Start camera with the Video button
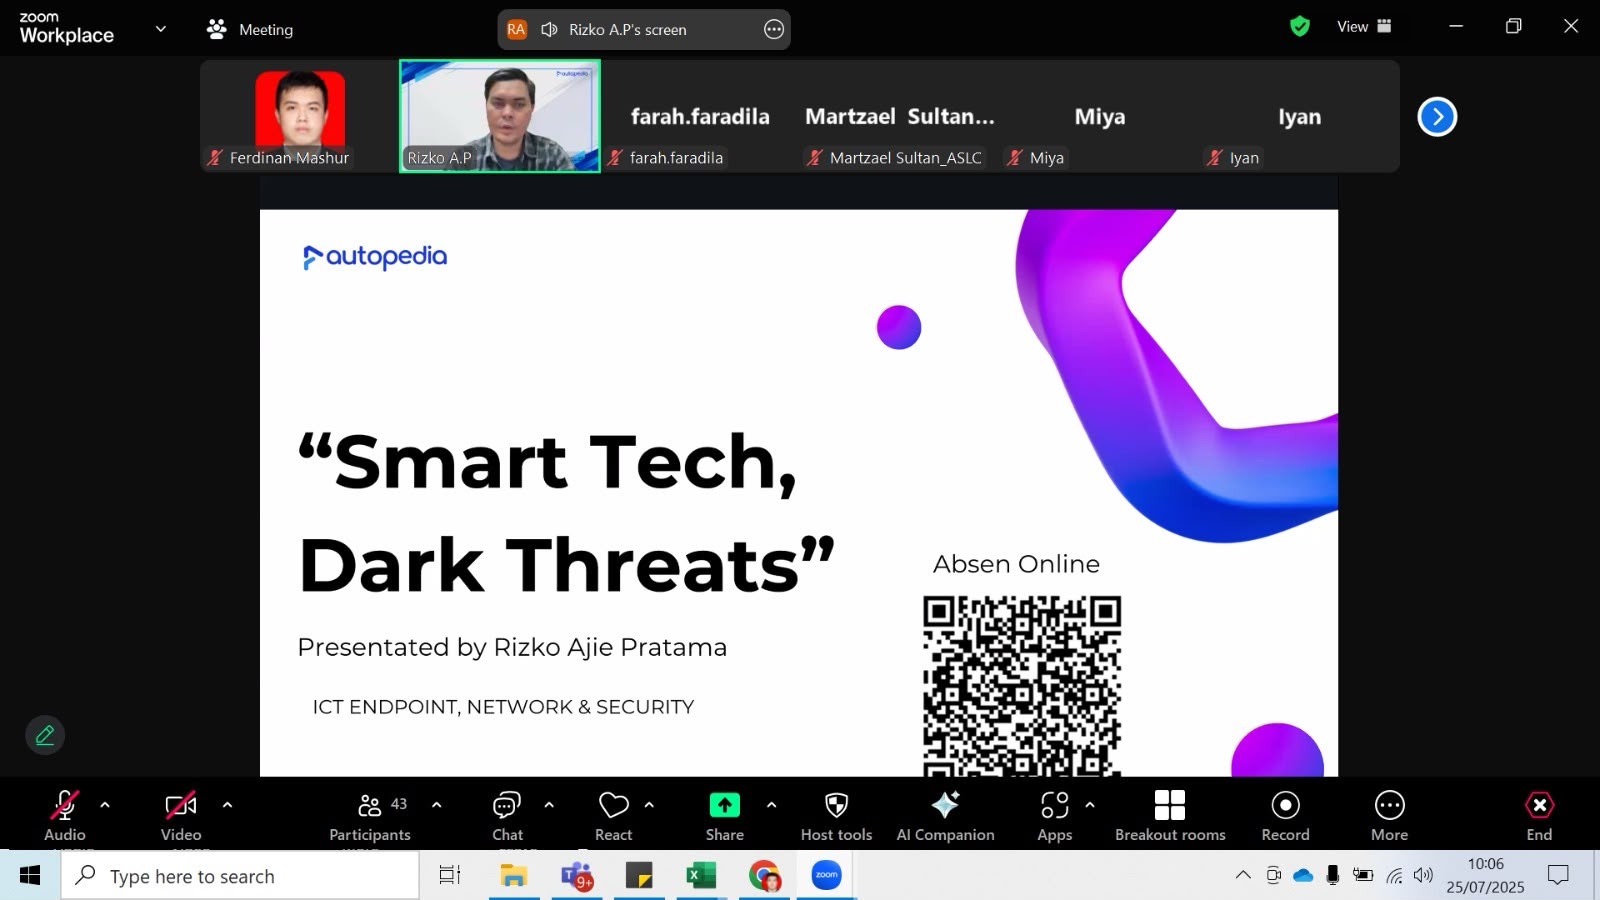 point(181,815)
